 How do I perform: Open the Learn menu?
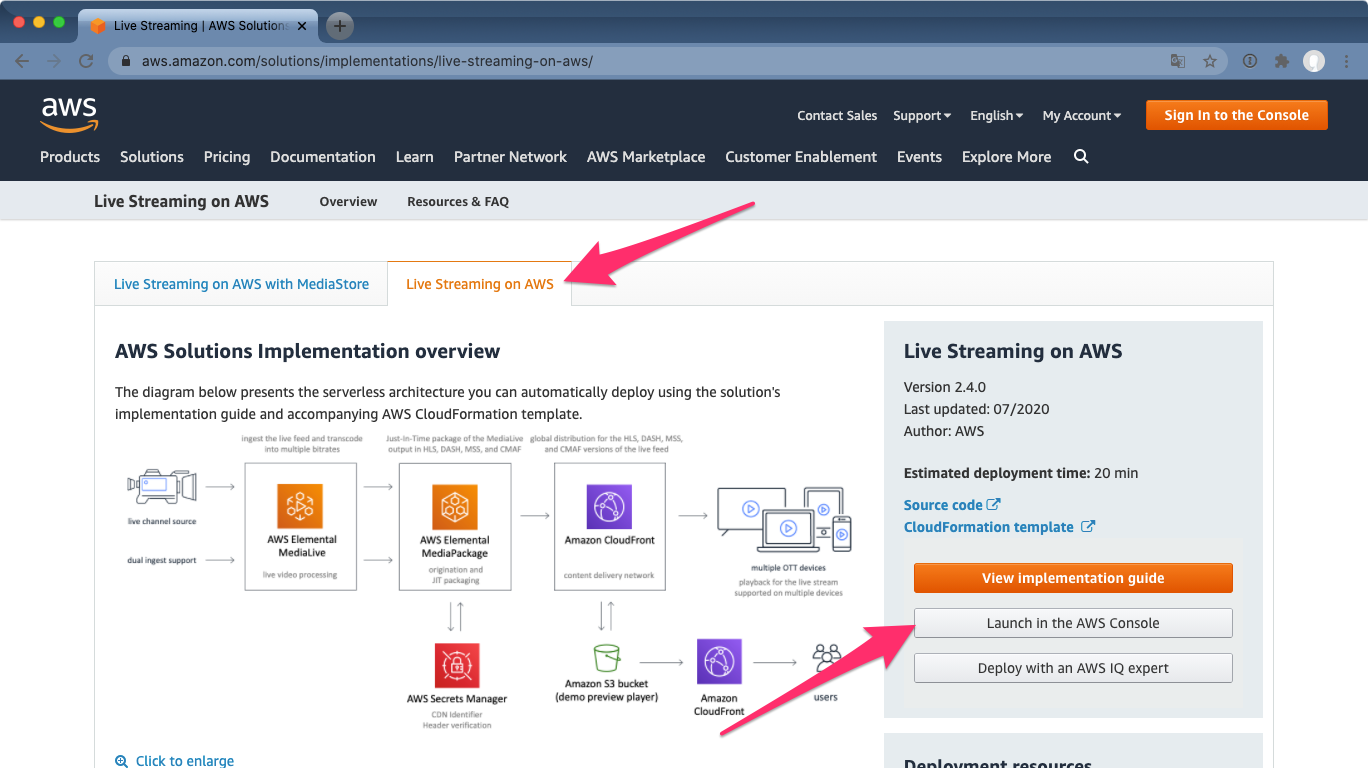(415, 157)
